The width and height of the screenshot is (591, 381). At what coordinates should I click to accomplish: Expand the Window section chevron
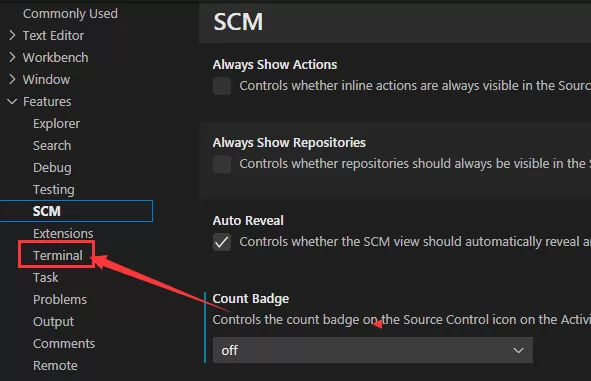pyautogui.click(x=12, y=79)
